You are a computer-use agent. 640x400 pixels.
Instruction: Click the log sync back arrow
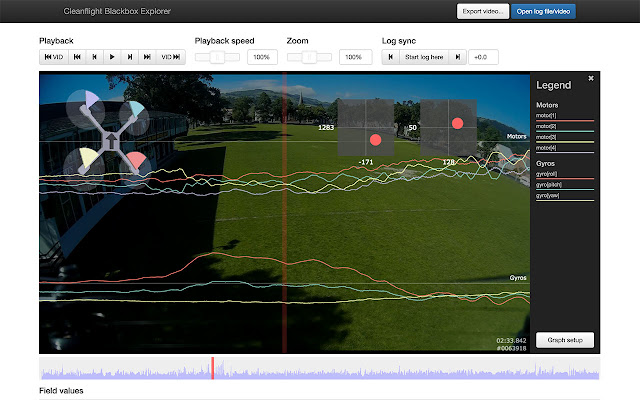(x=390, y=58)
